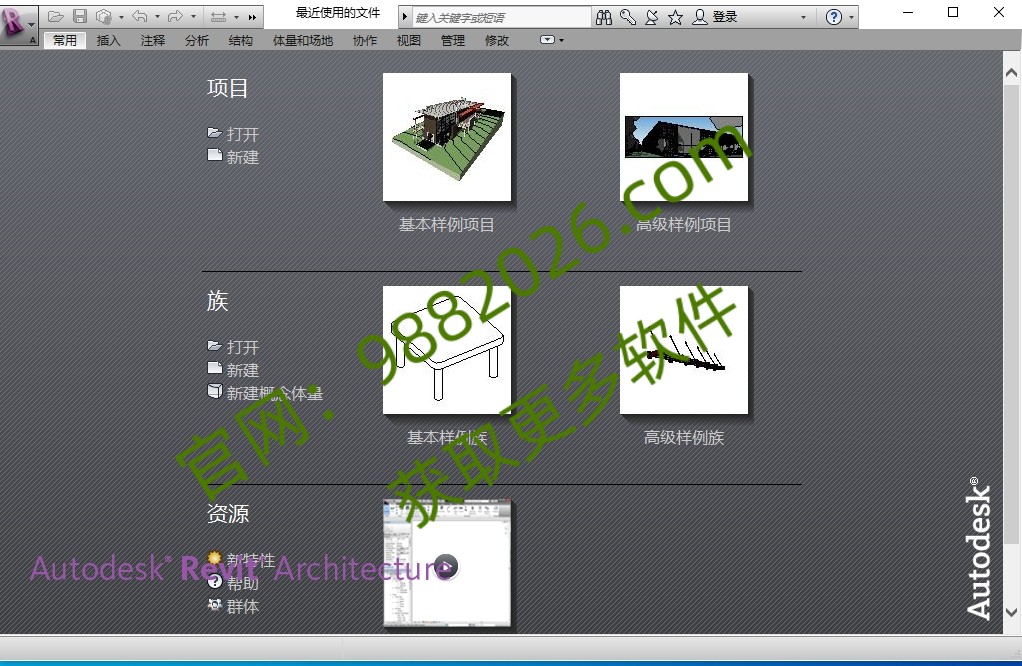1022x666 pixels.
Task: Open the 基本样例族 table thumbnail
Action: 447,350
